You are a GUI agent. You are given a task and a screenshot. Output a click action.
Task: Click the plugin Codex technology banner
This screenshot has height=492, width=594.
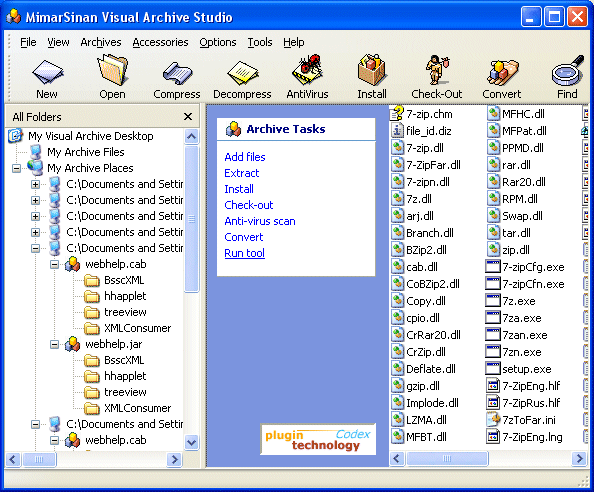click(318, 439)
